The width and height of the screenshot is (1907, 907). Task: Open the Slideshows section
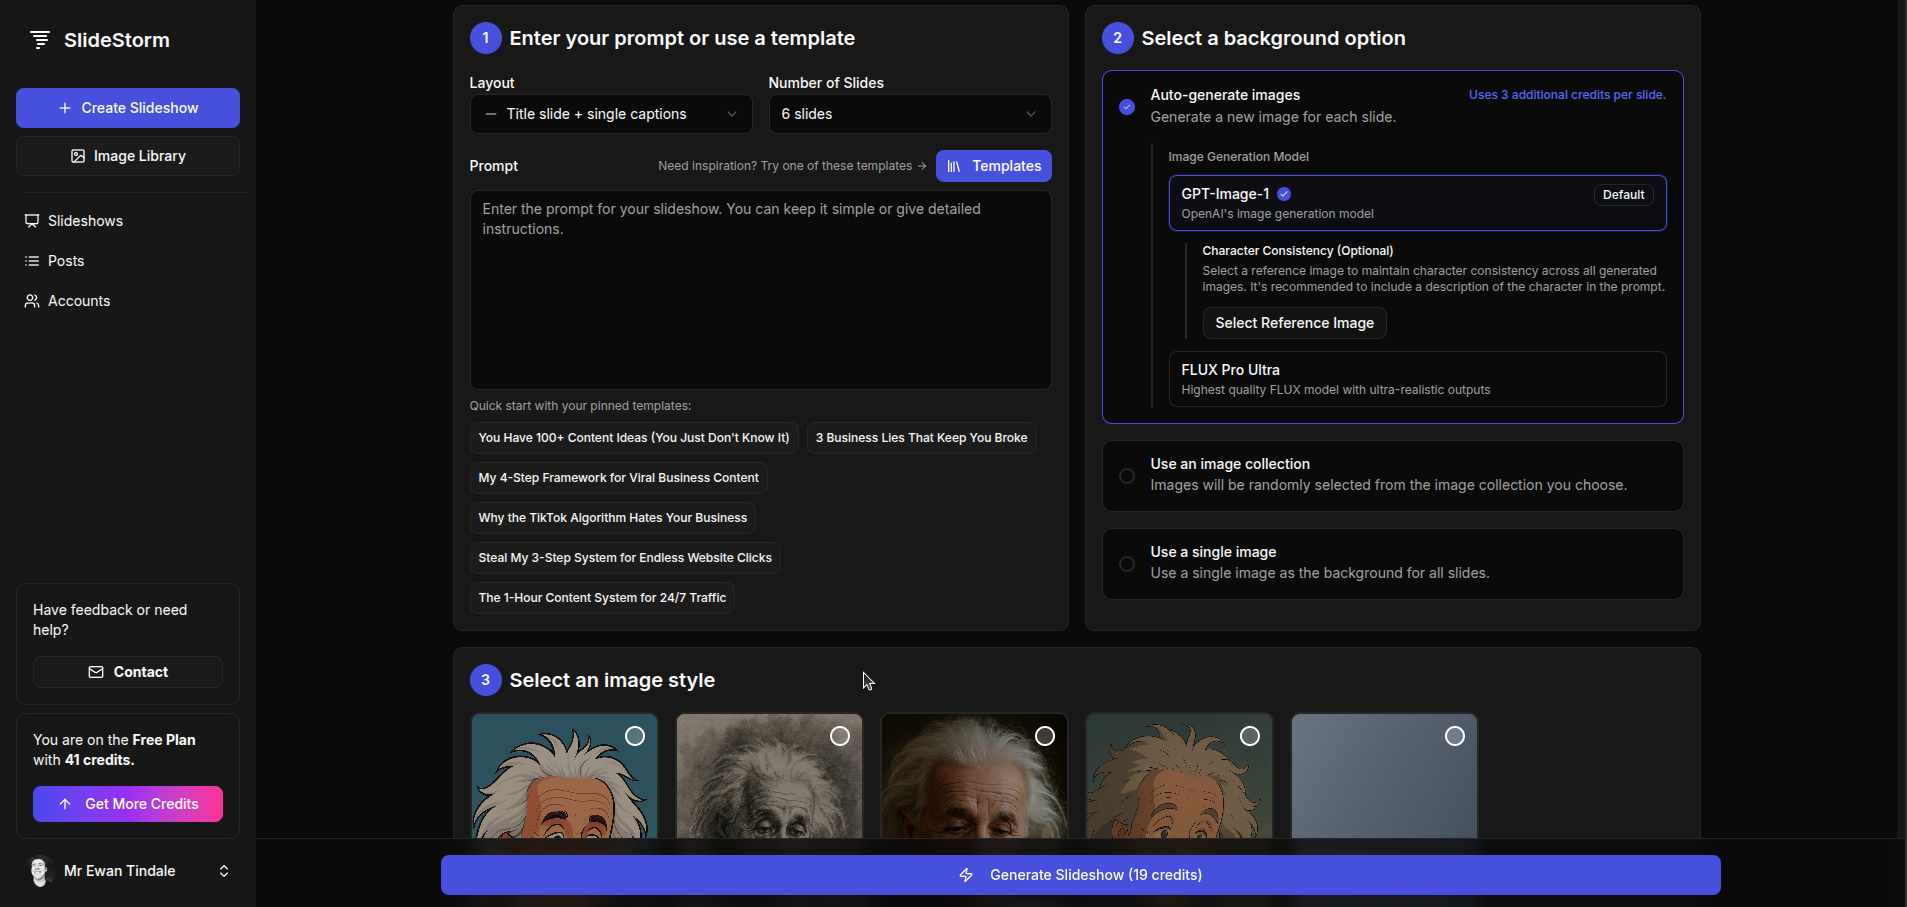(x=128, y=221)
